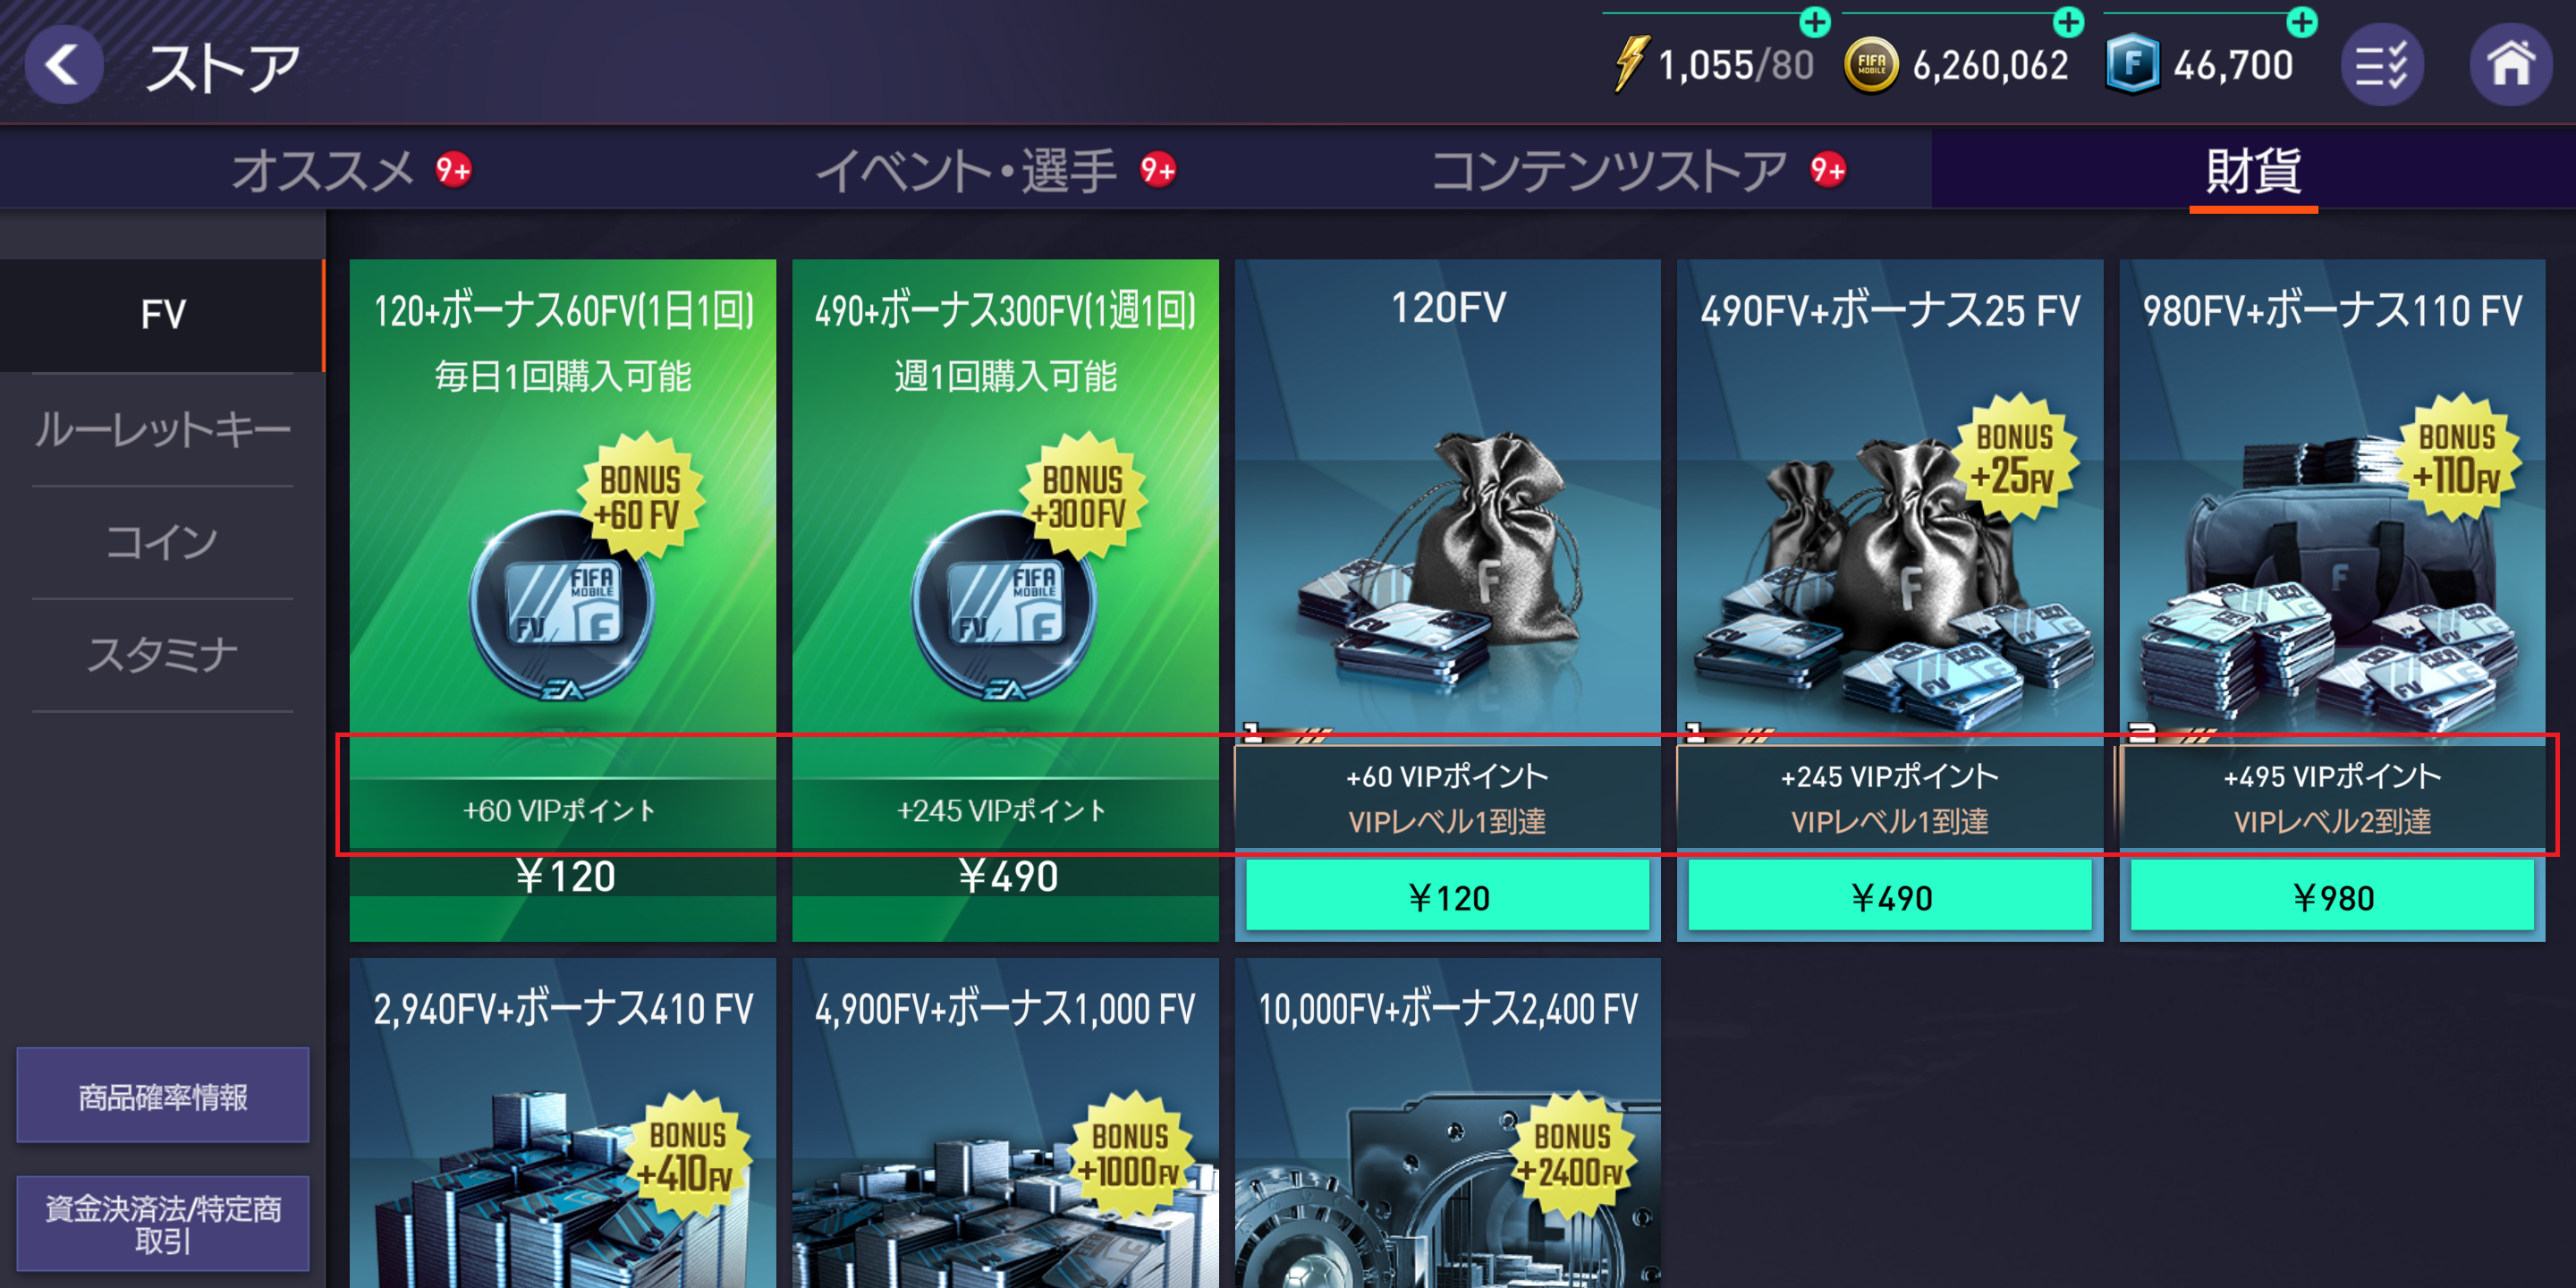Open the コンテンツストア tab

[x=1638, y=170]
